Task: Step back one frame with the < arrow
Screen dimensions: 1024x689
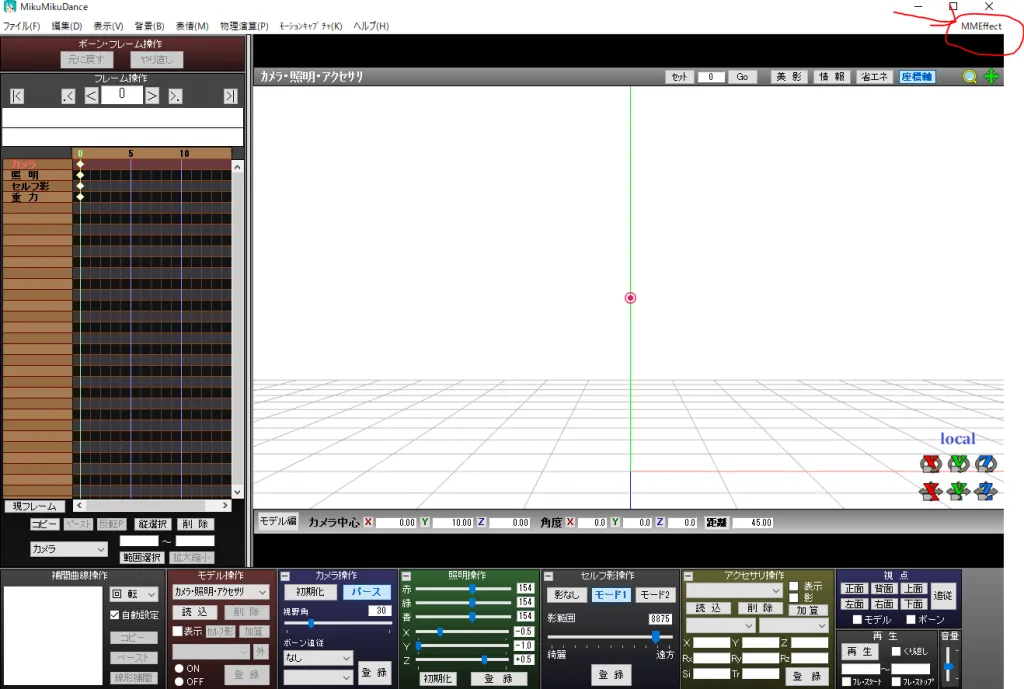Action: click(x=91, y=96)
